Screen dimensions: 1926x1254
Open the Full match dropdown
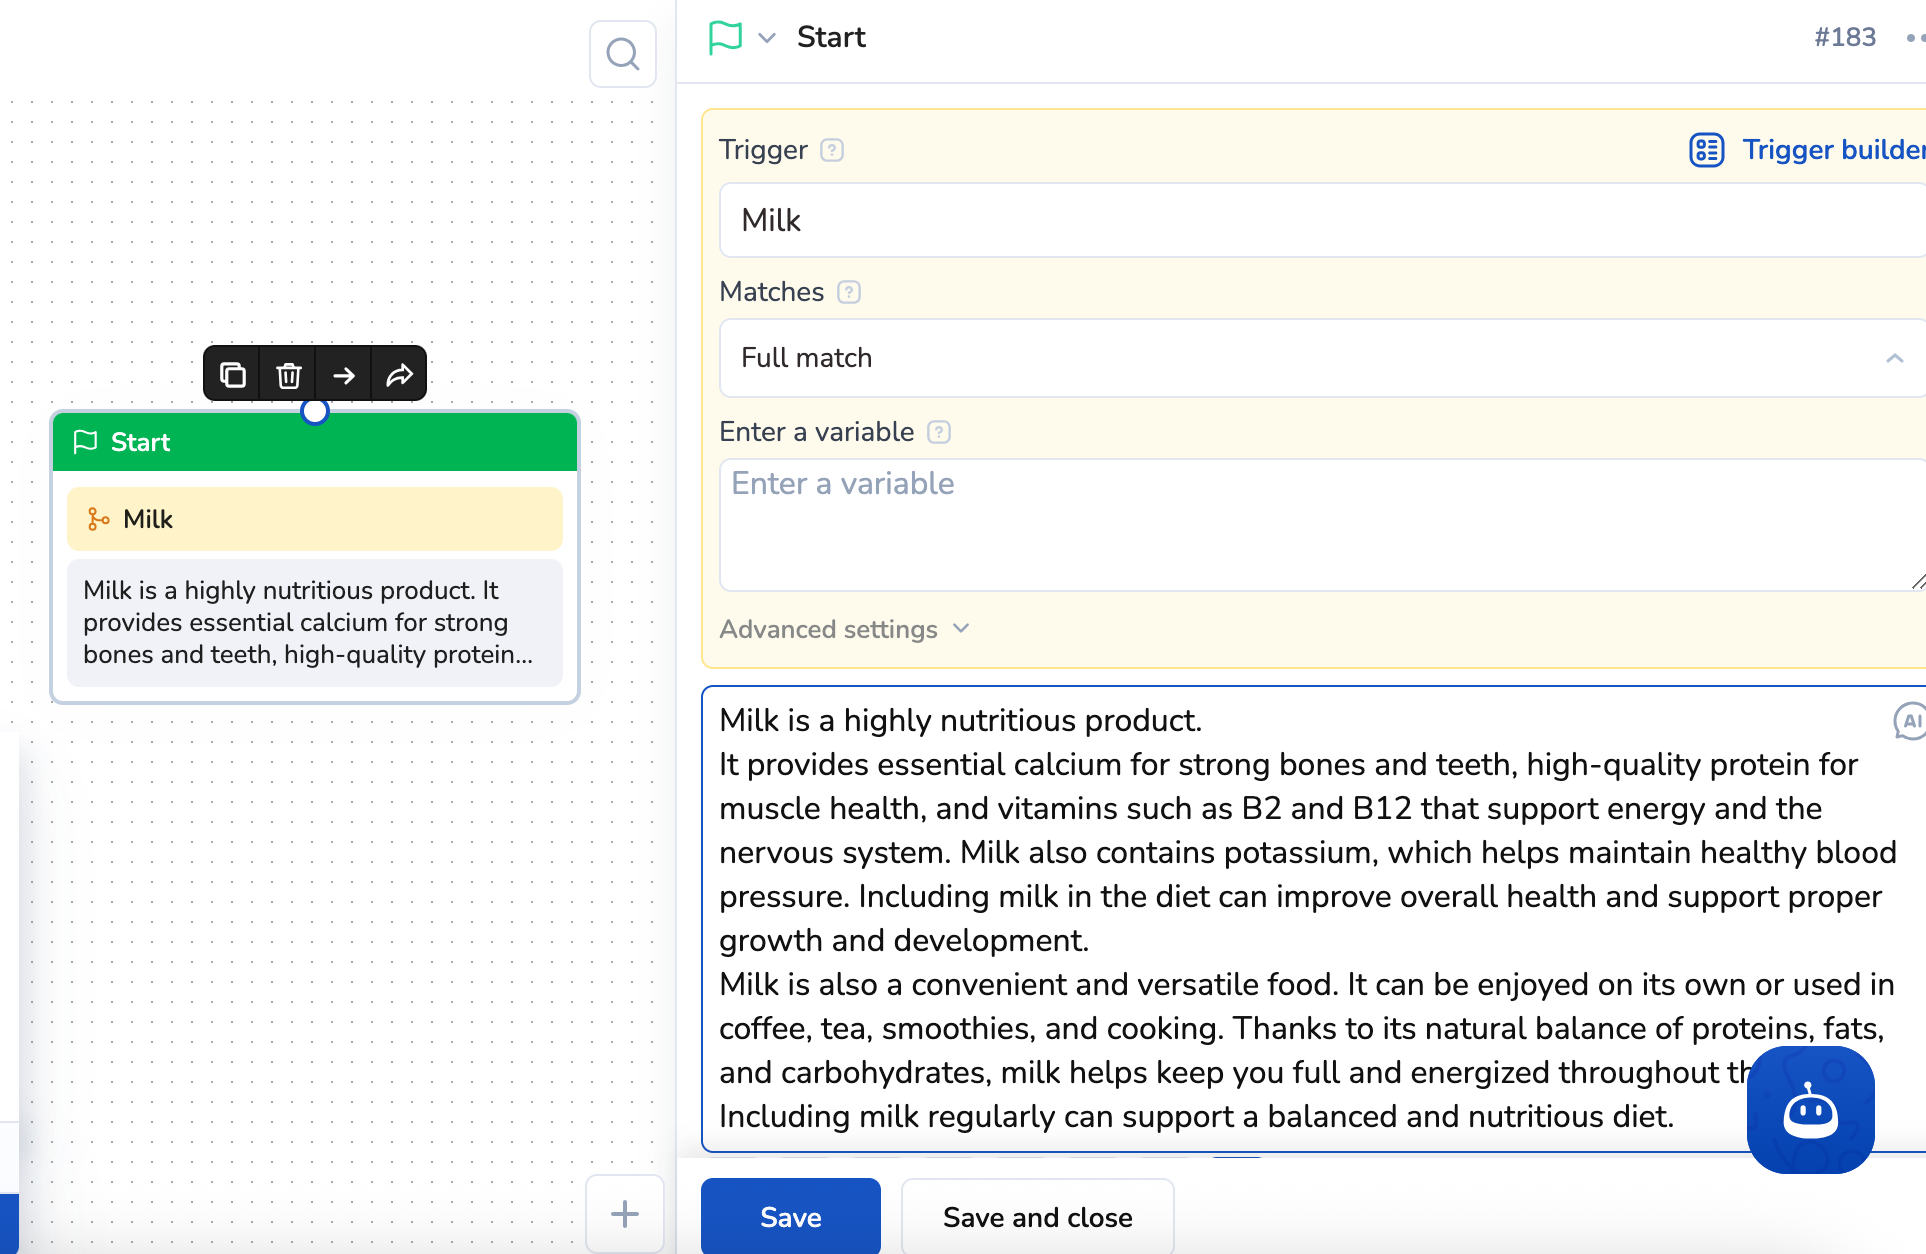(x=1320, y=358)
